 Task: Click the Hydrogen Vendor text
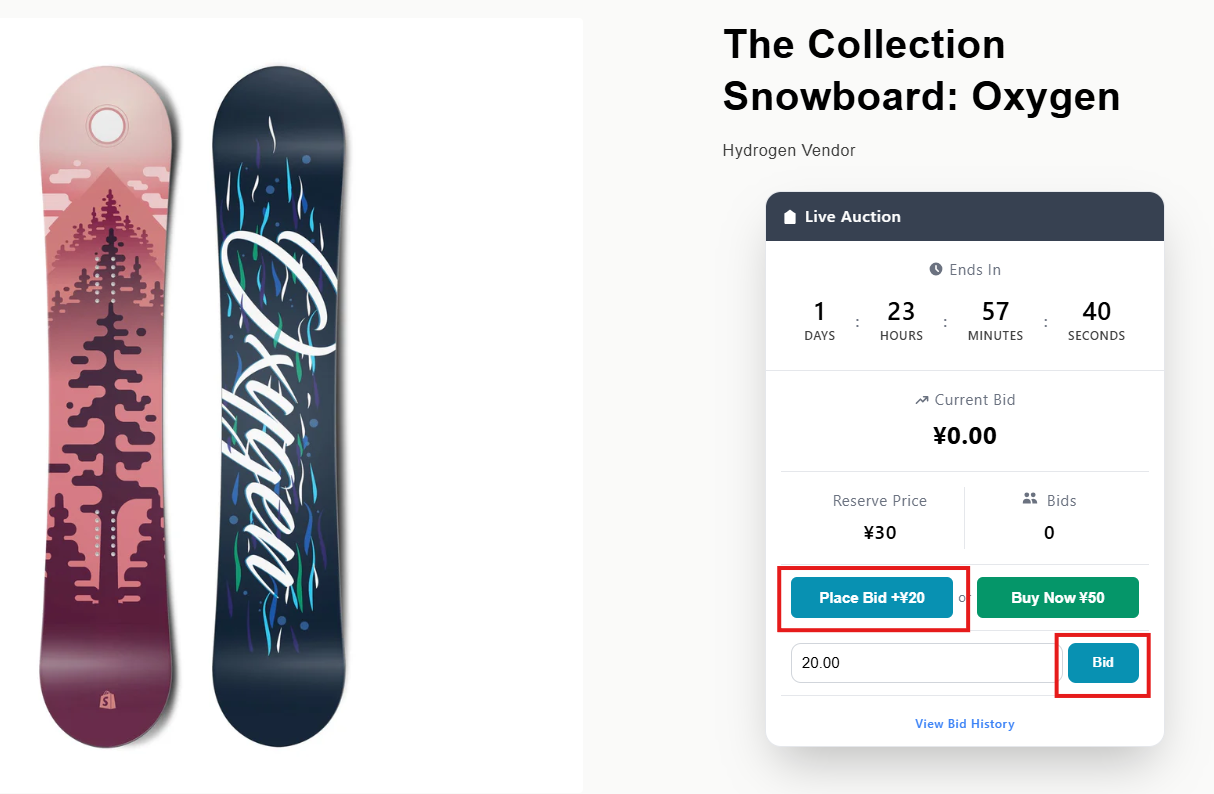tap(788, 151)
